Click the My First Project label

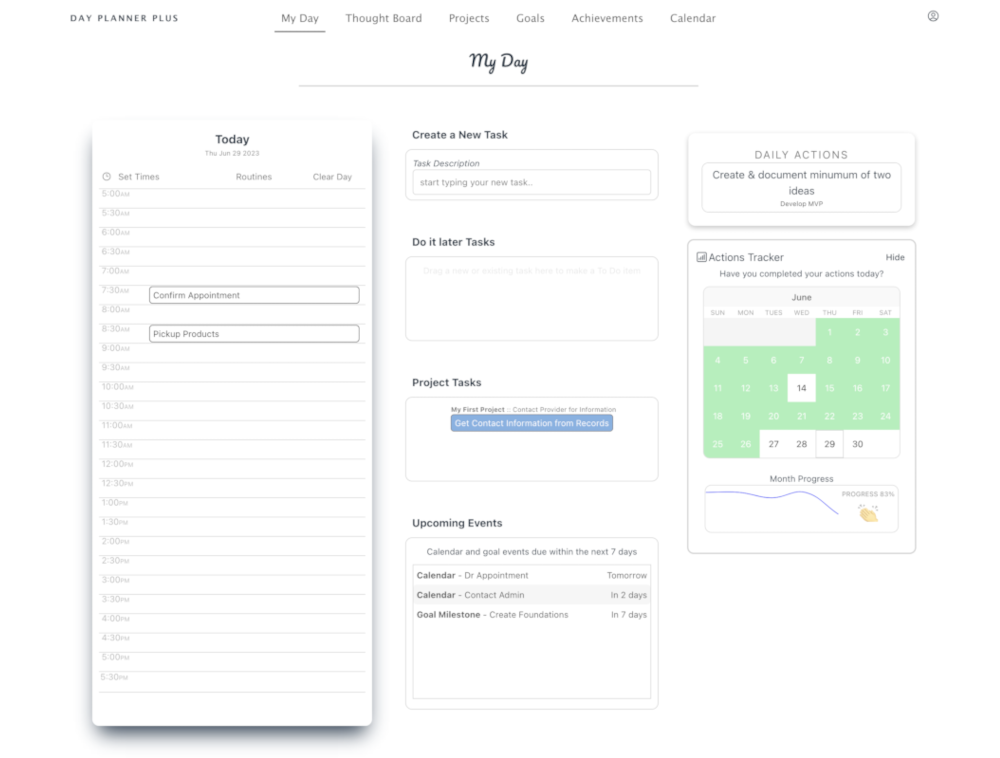(x=478, y=409)
